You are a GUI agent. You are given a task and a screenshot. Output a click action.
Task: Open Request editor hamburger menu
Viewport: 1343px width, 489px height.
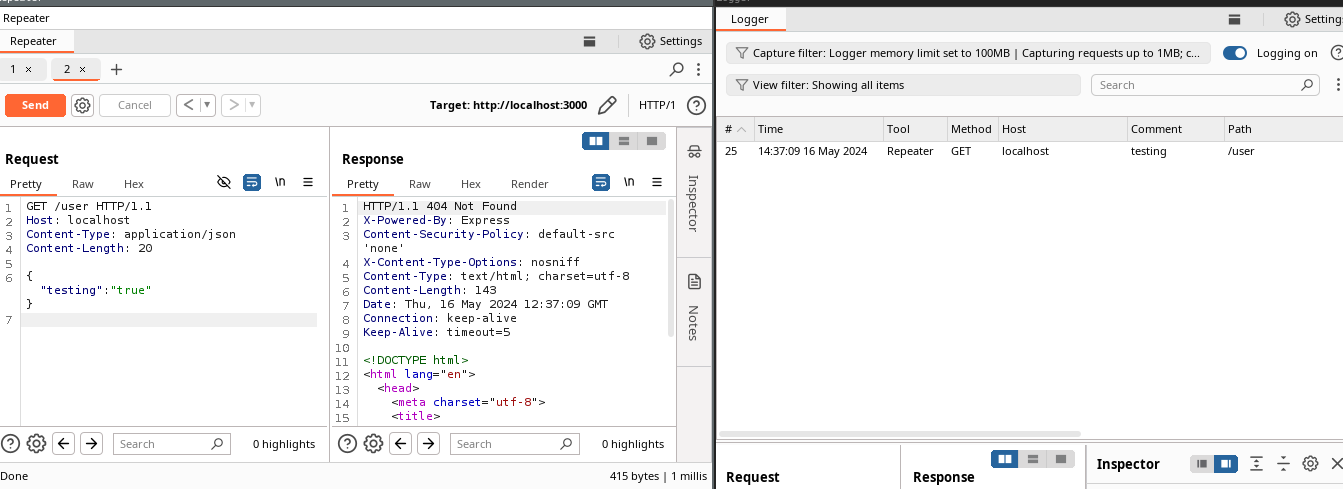pos(308,183)
